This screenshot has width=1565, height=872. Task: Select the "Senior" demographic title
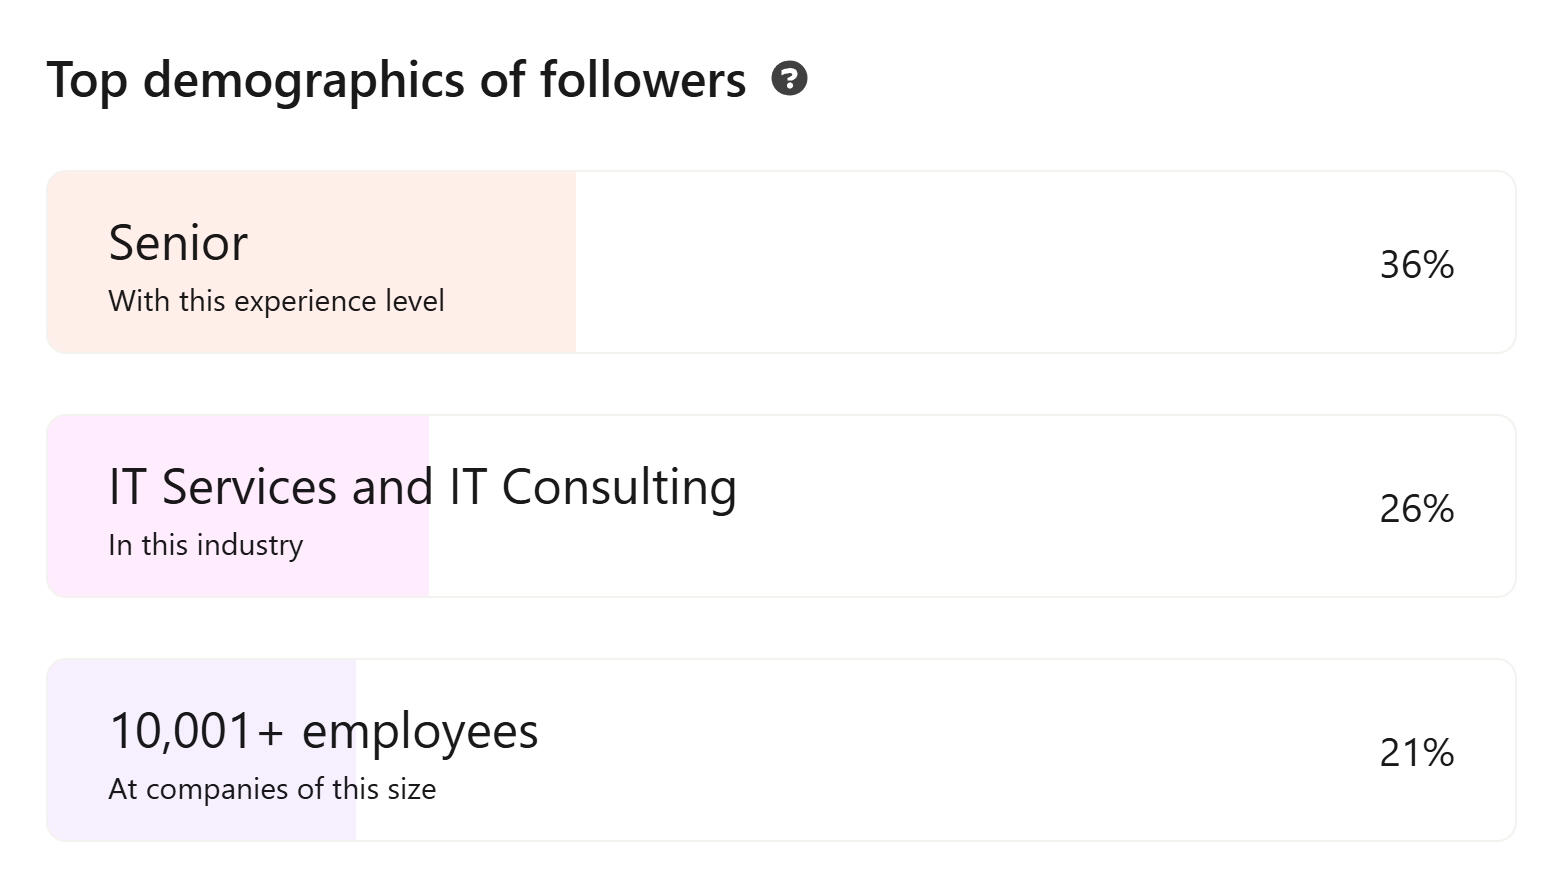coord(178,243)
